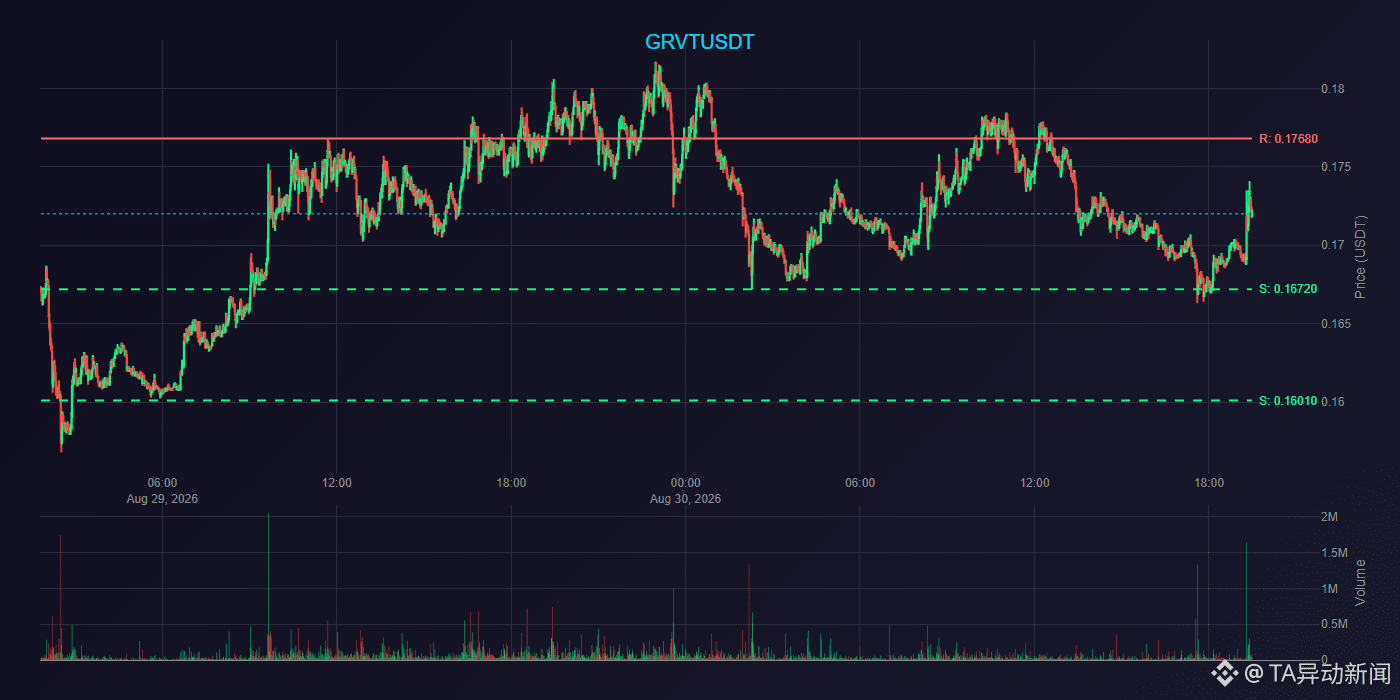
Task: Click the dotted current price line
Action: [x=645, y=214]
